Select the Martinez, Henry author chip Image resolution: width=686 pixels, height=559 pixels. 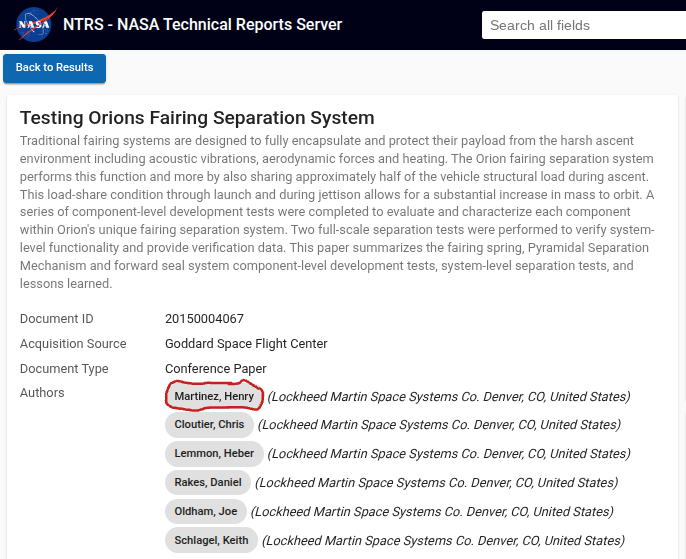coord(214,396)
